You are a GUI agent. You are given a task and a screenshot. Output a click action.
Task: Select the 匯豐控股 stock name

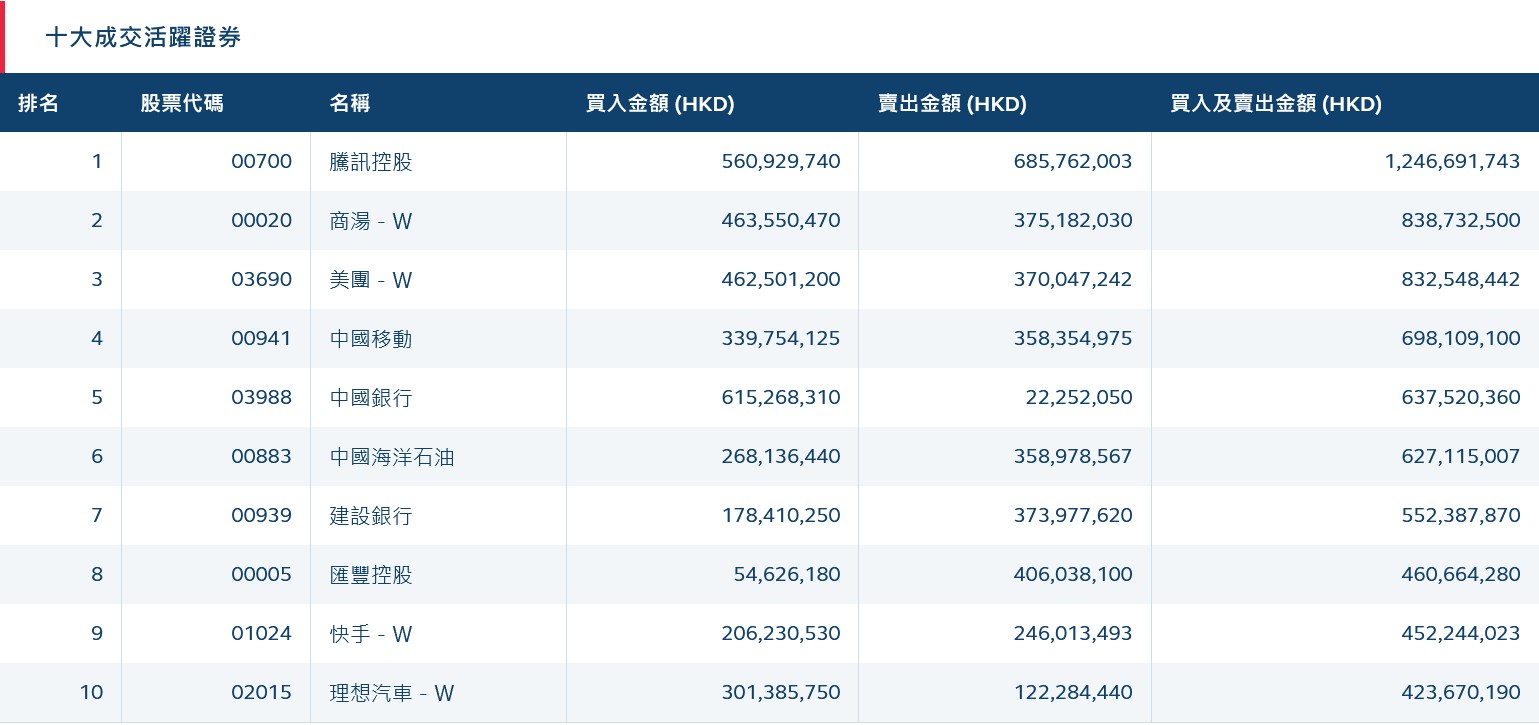[x=371, y=575]
